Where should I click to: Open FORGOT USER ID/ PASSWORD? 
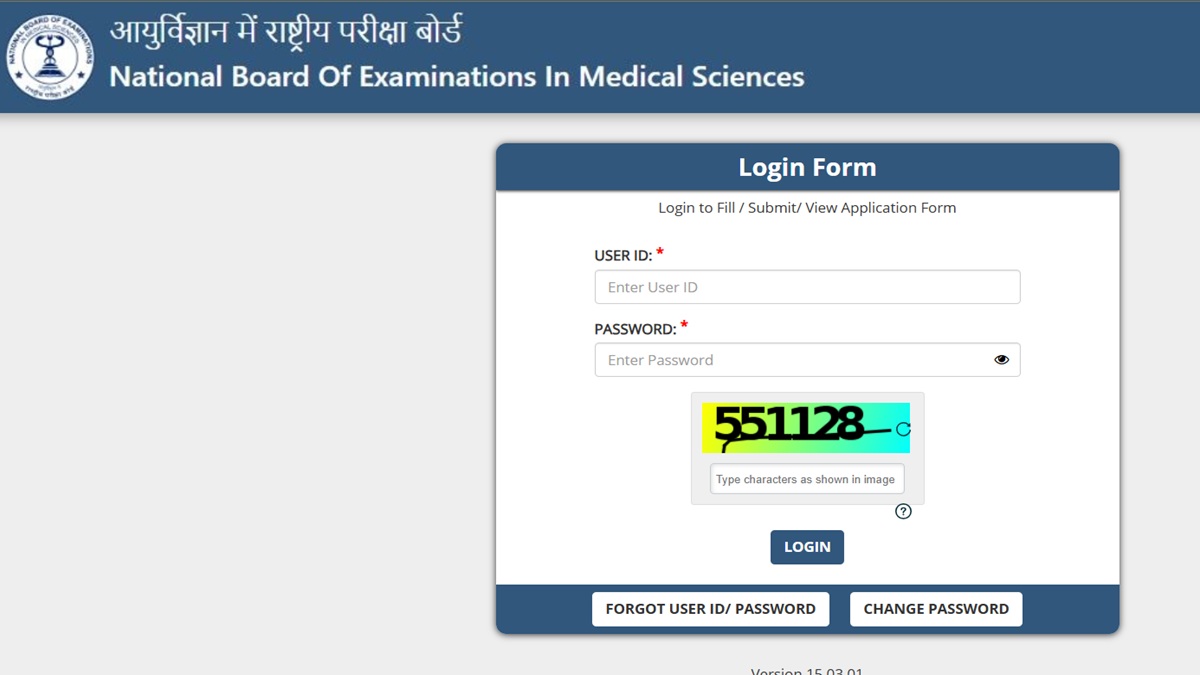[710, 608]
